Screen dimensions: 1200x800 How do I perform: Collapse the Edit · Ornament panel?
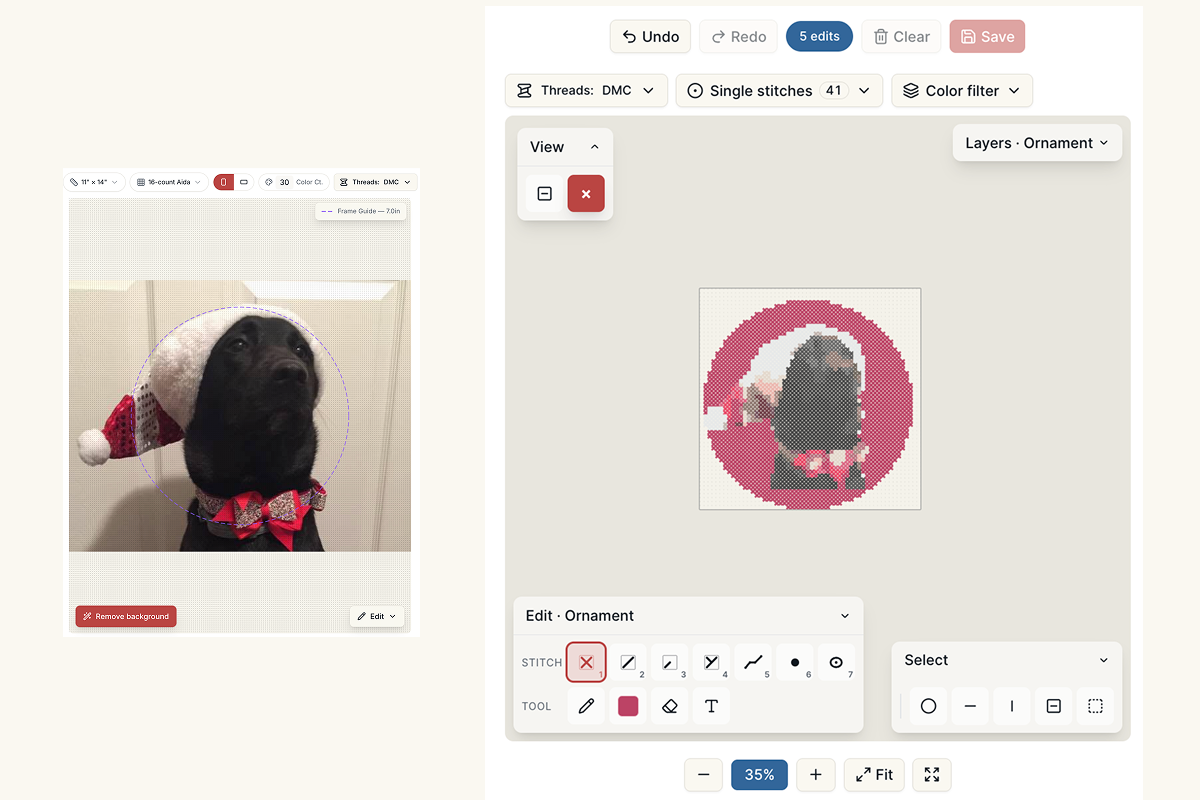(x=845, y=616)
